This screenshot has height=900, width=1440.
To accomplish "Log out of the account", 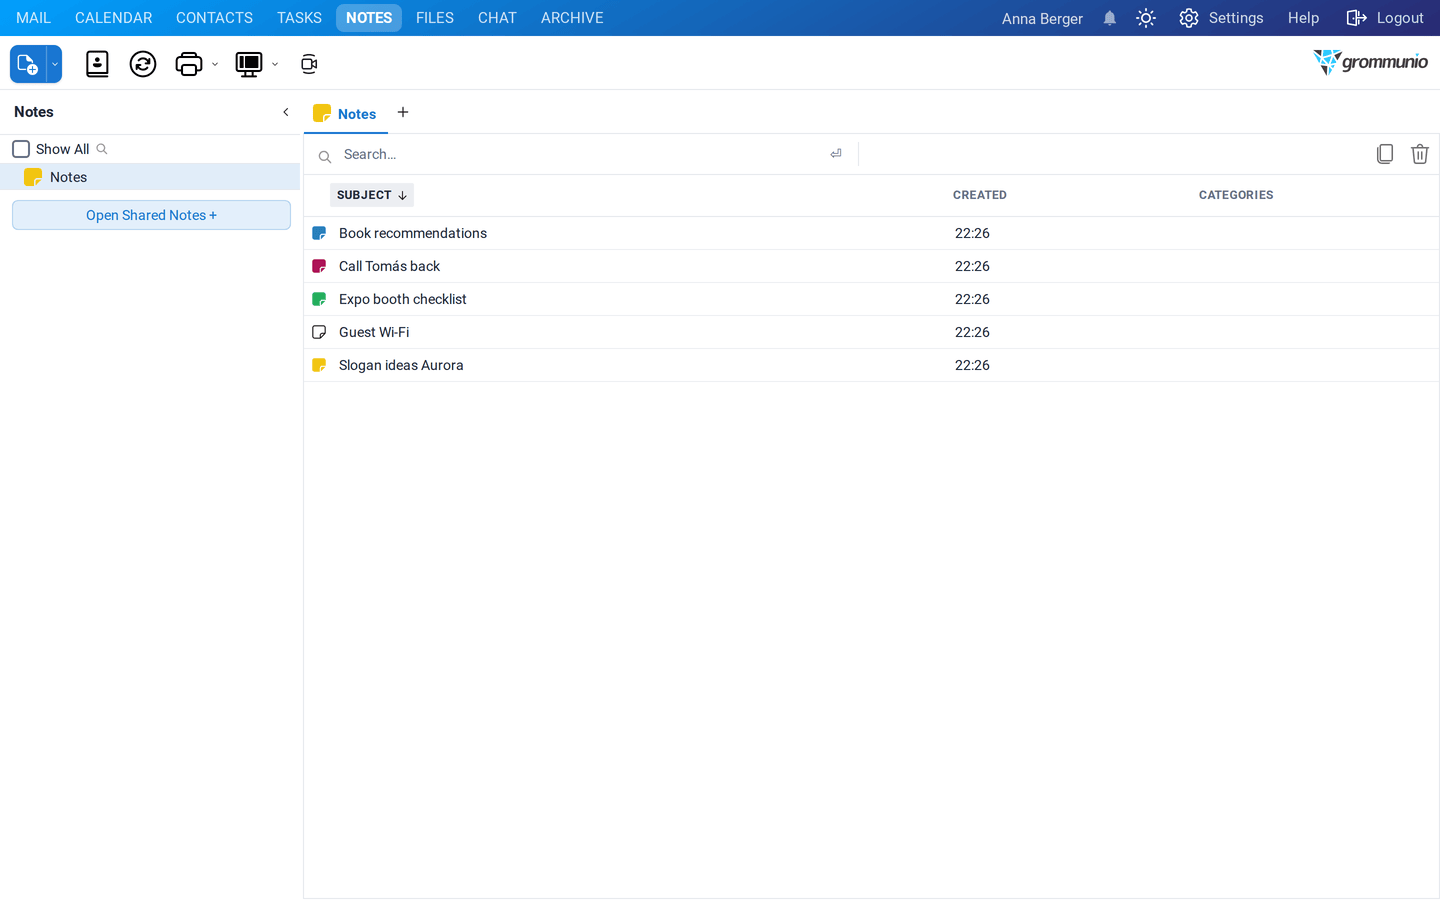I will [x=1385, y=18].
